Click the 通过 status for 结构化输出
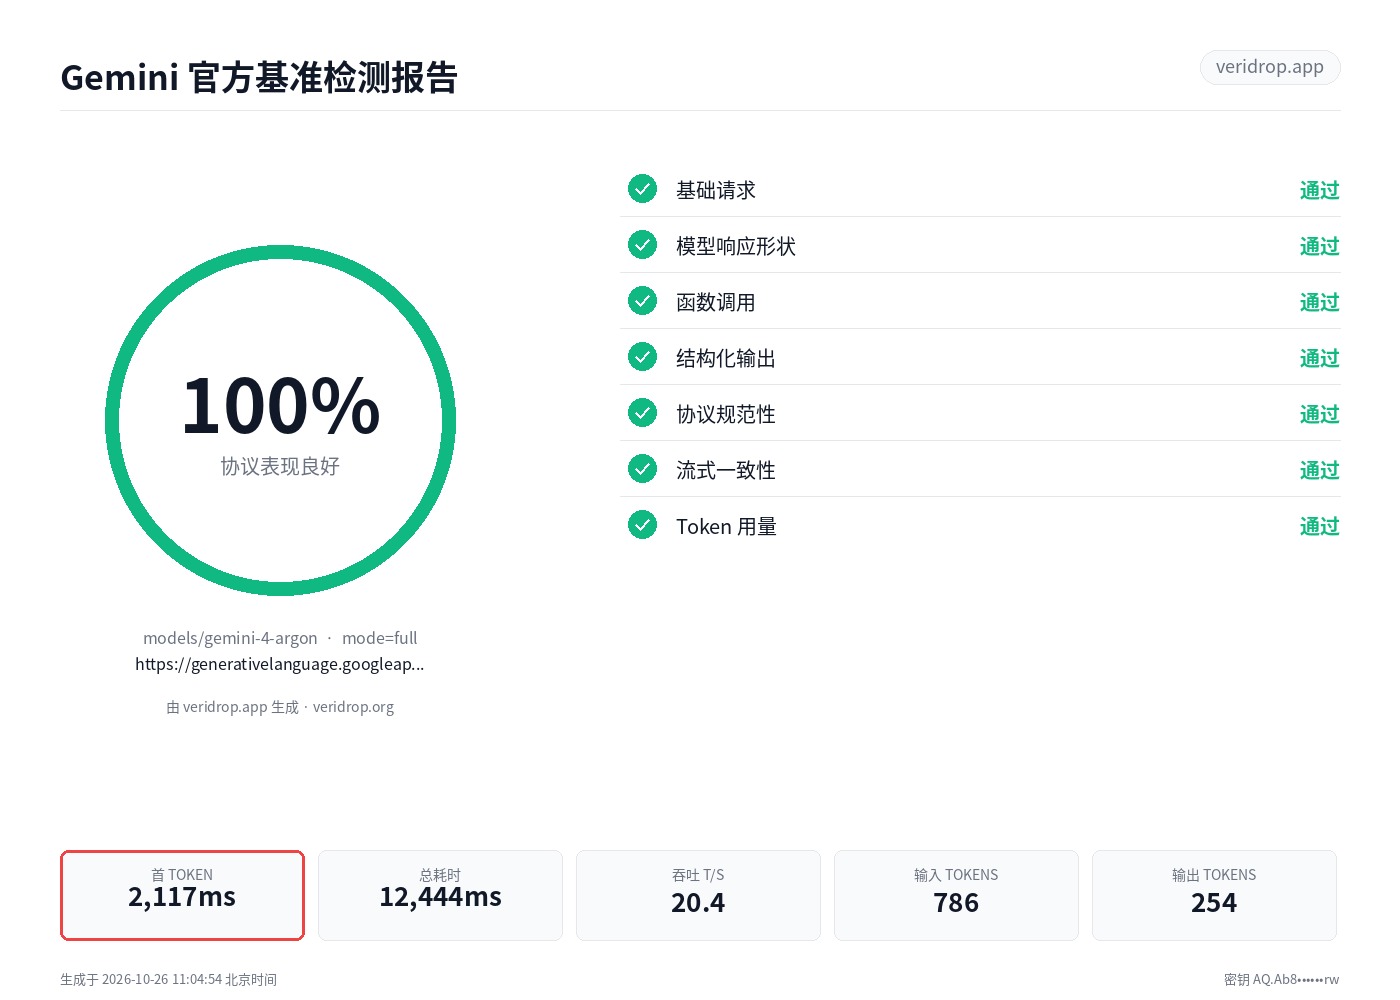1400x1000 pixels. (1319, 358)
